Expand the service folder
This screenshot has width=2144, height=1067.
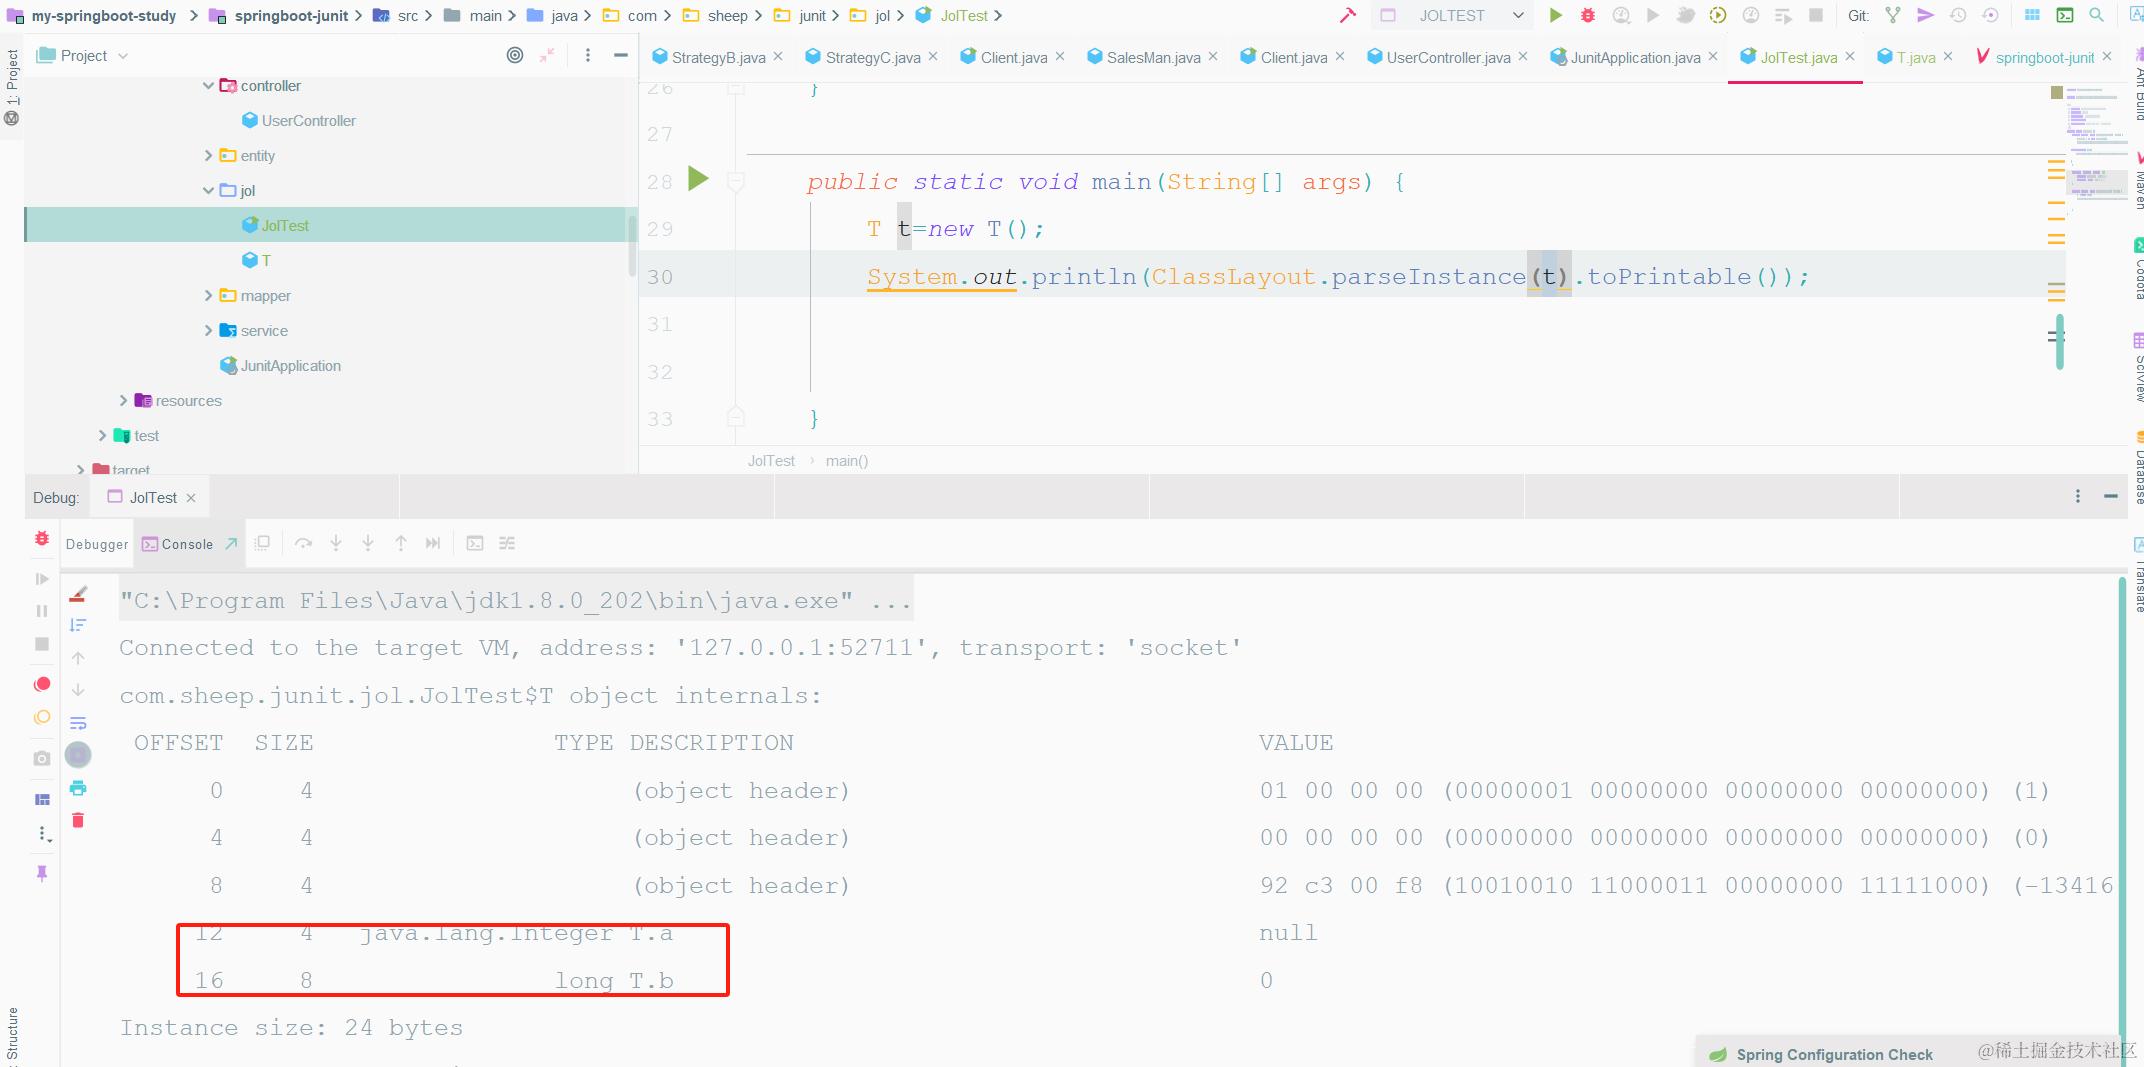[208, 331]
